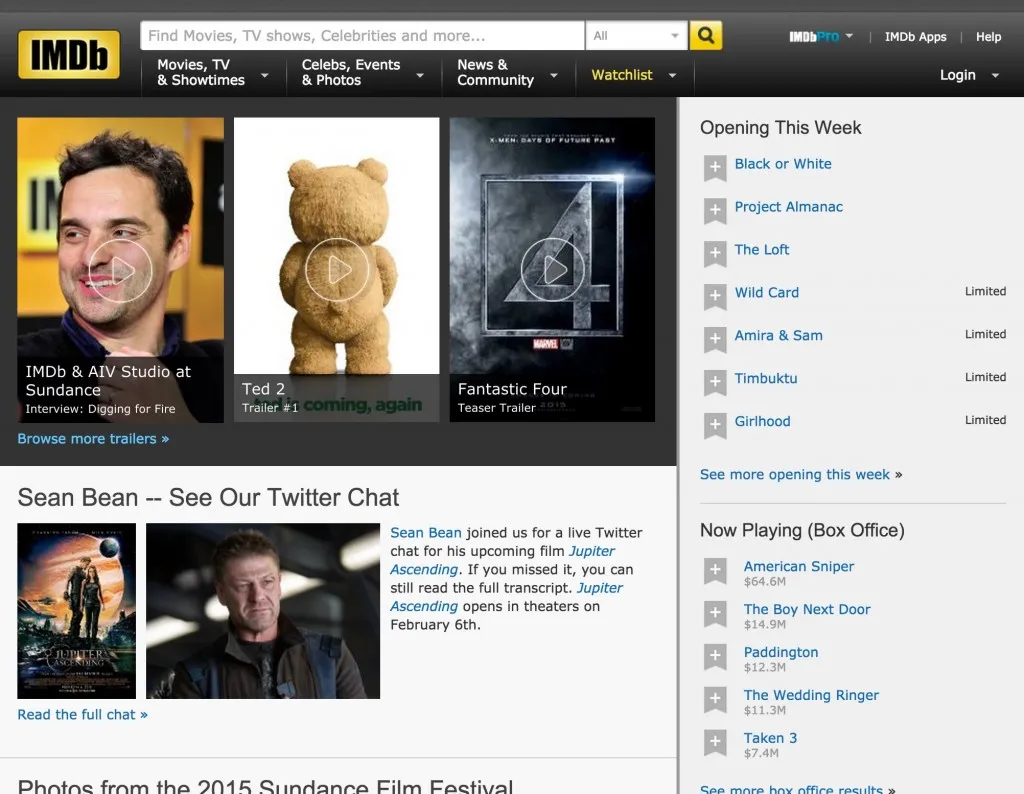The height and width of the screenshot is (794, 1024).
Task: Play the Ted 2 trailer
Action: (x=336, y=270)
